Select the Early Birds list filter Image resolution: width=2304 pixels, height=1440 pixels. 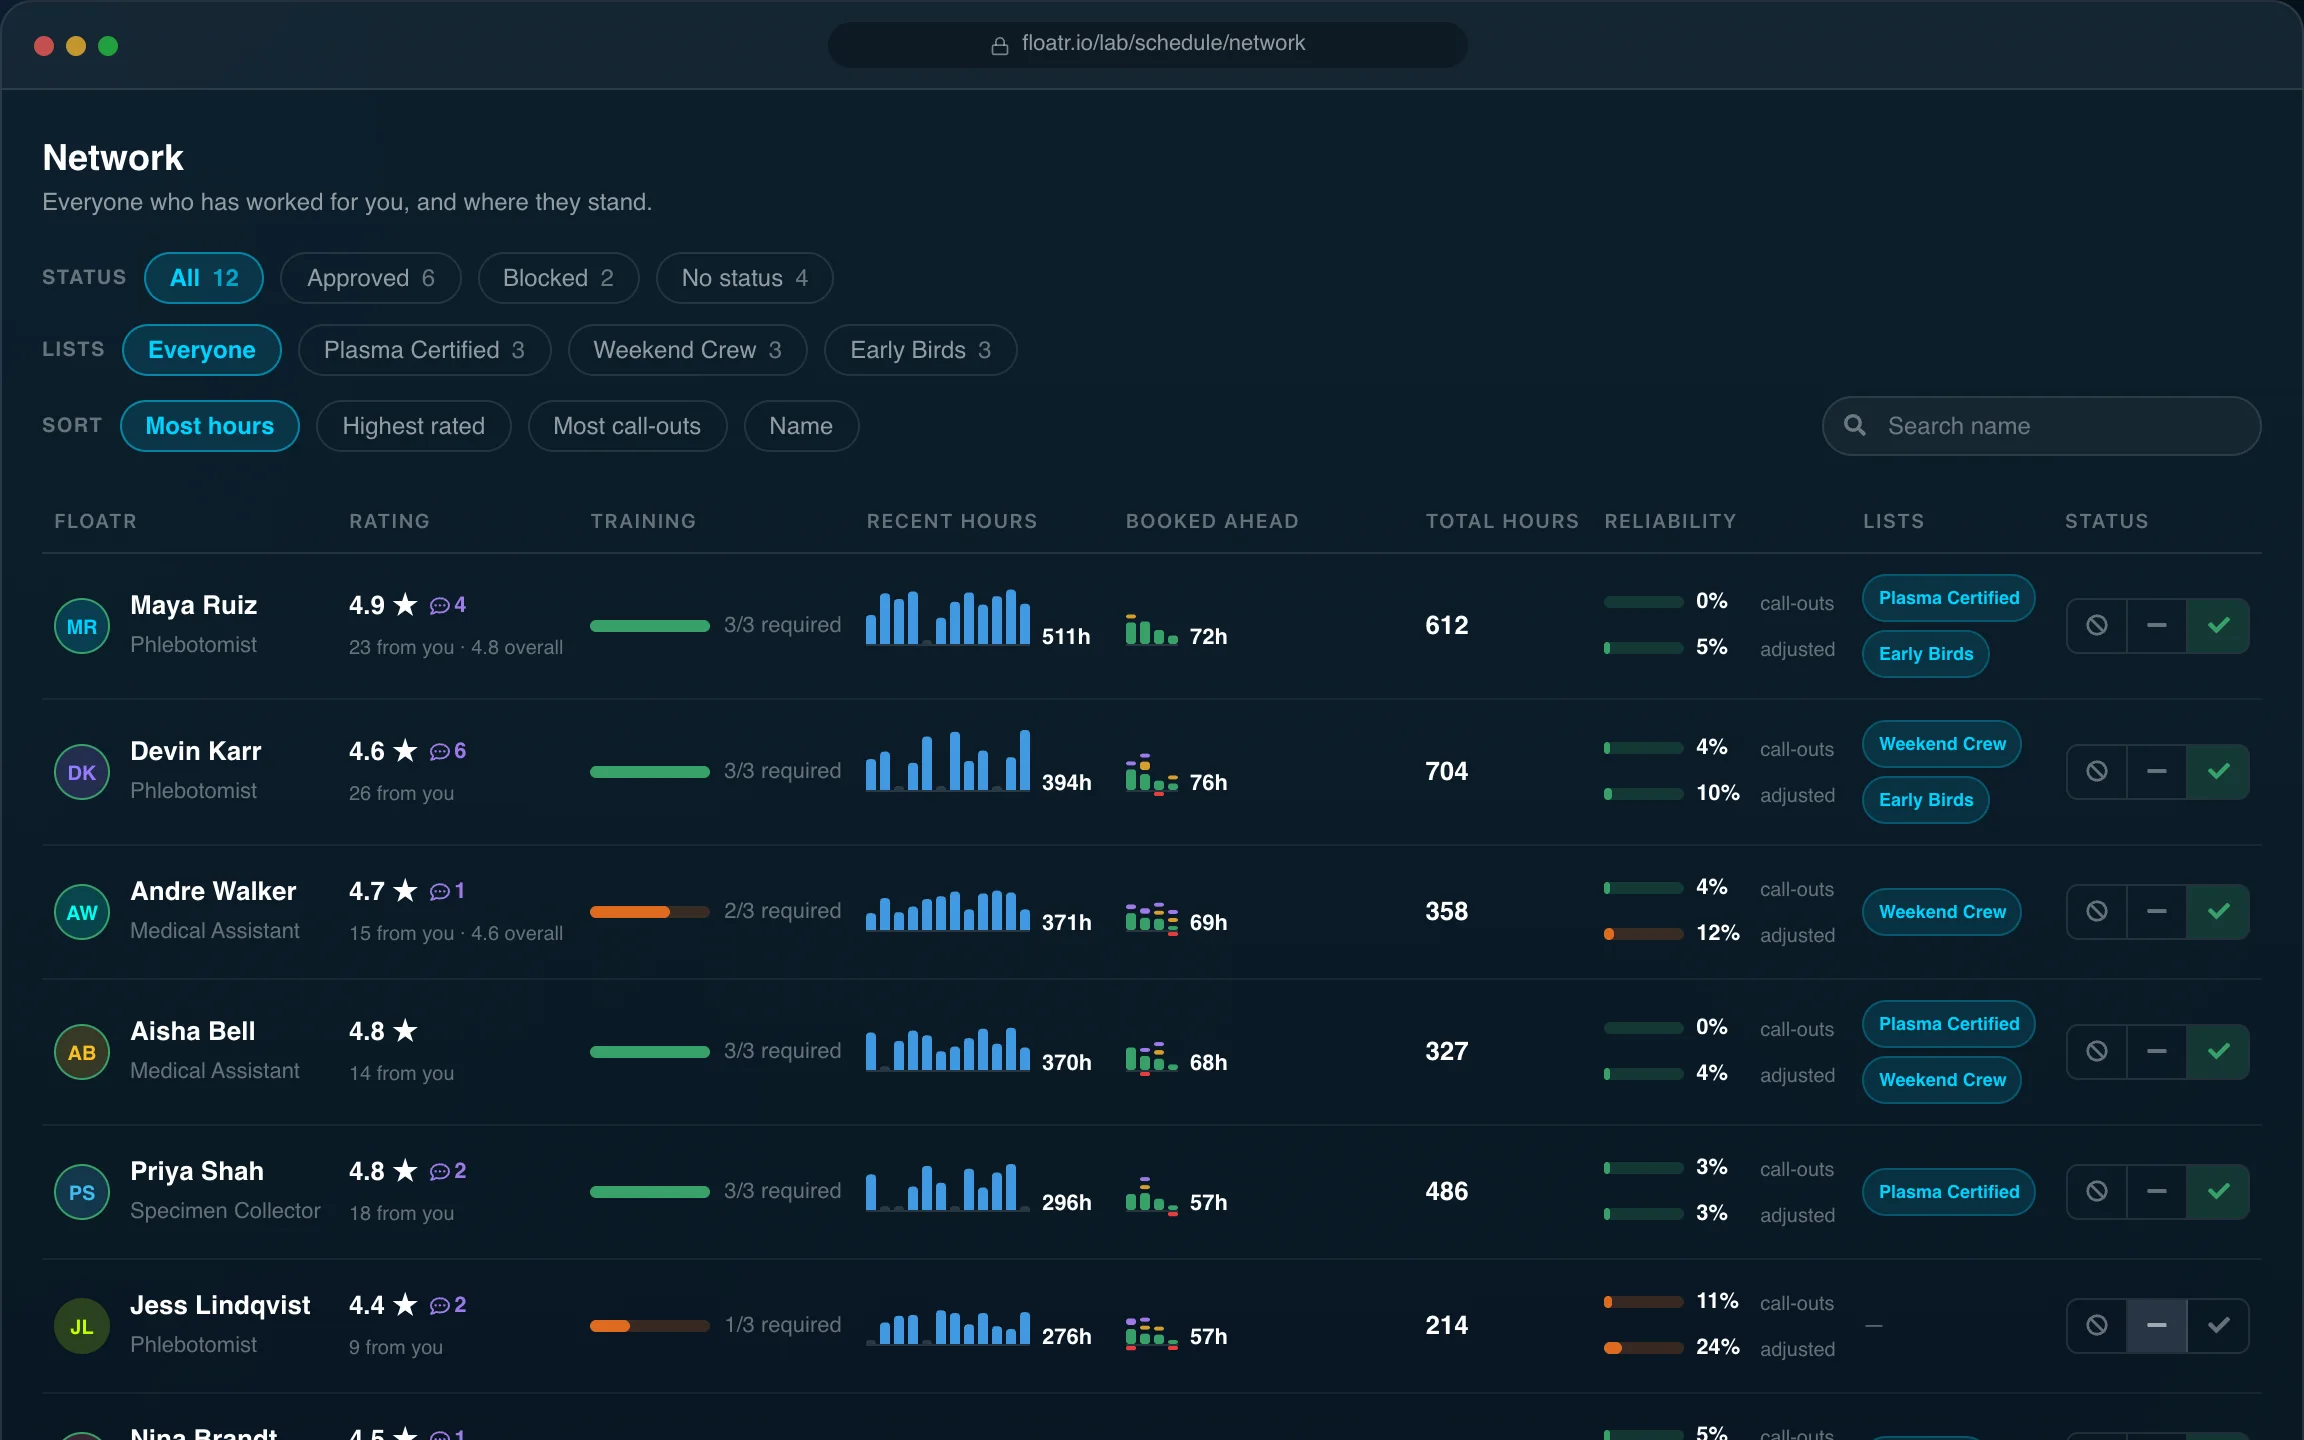(920, 350)
